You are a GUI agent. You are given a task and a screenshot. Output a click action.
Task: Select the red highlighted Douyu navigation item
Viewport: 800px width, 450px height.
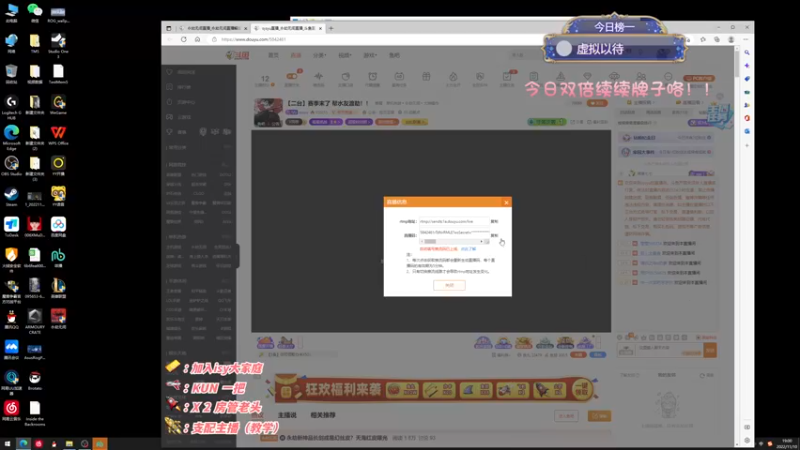(296, 55)
